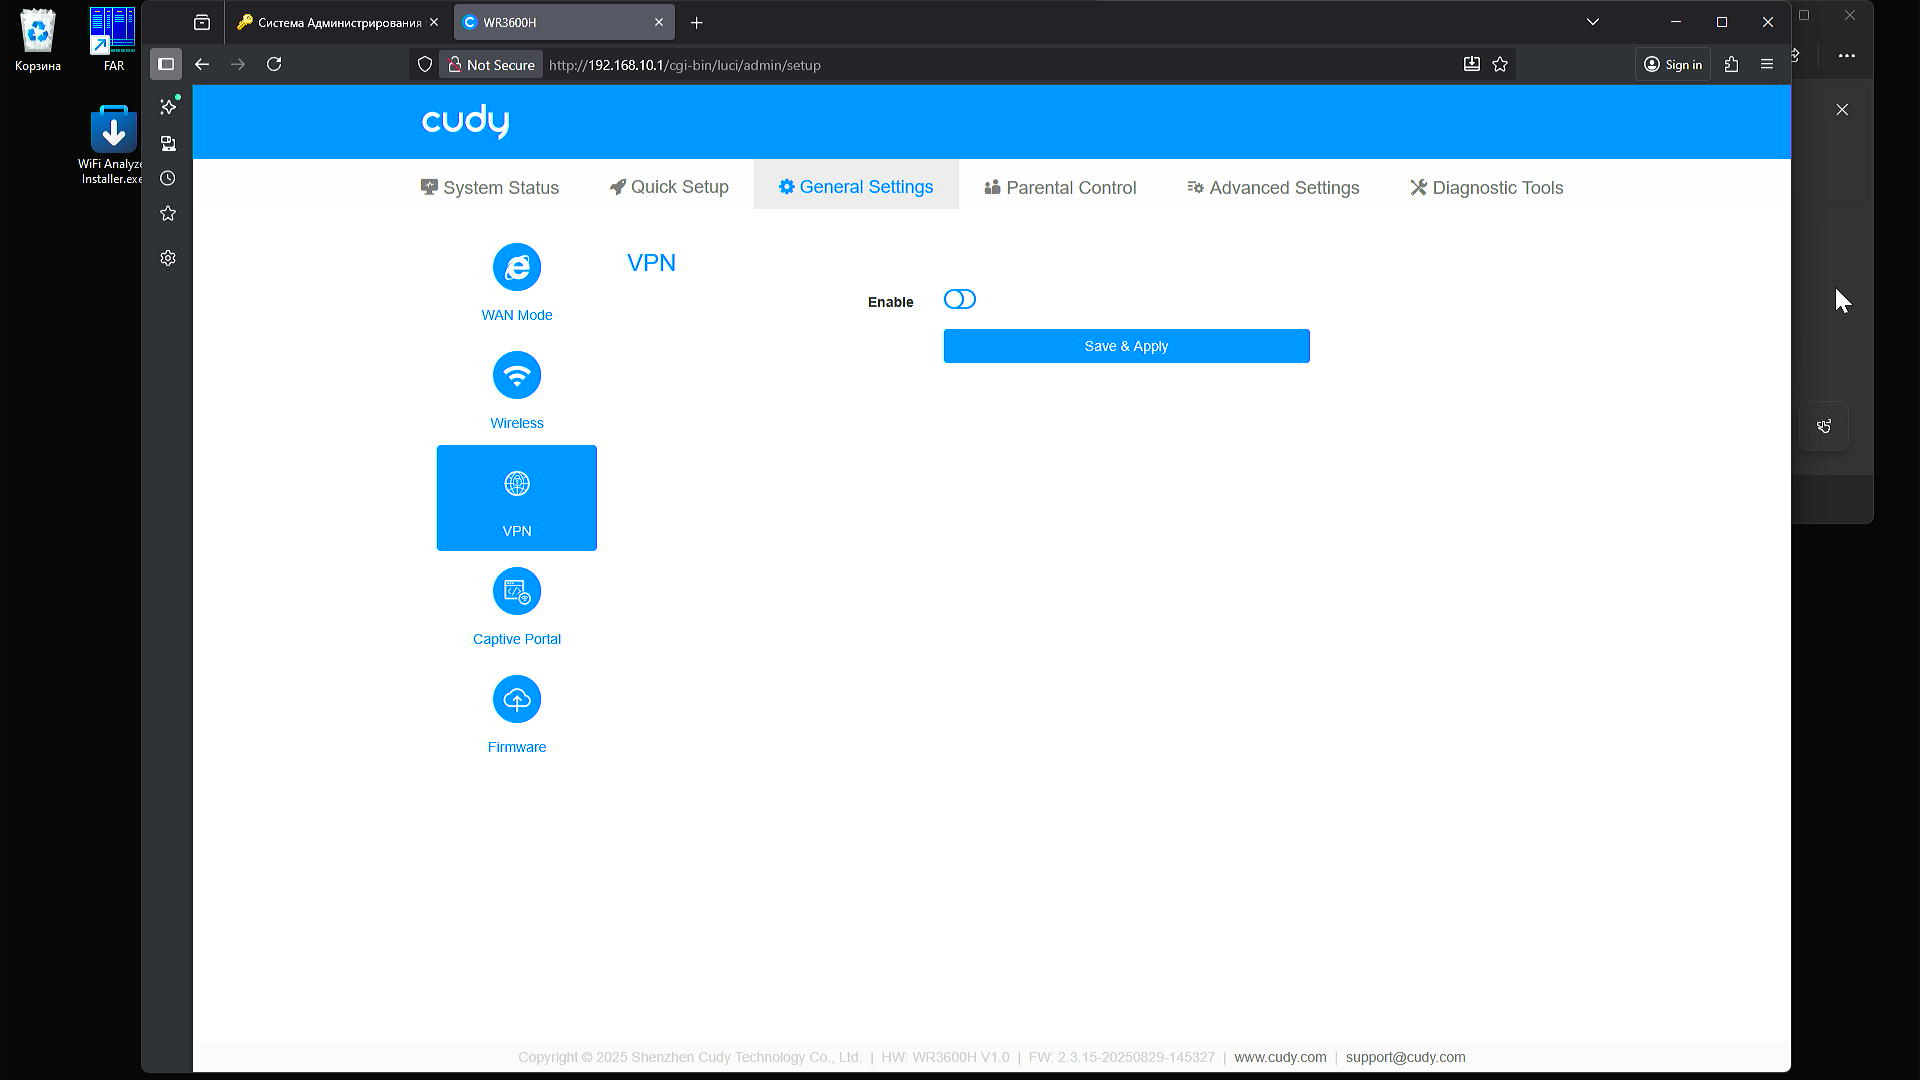Viewport: 1920px width, 1080px height.
Task: Reload the router page
Action: coord(274,65)
